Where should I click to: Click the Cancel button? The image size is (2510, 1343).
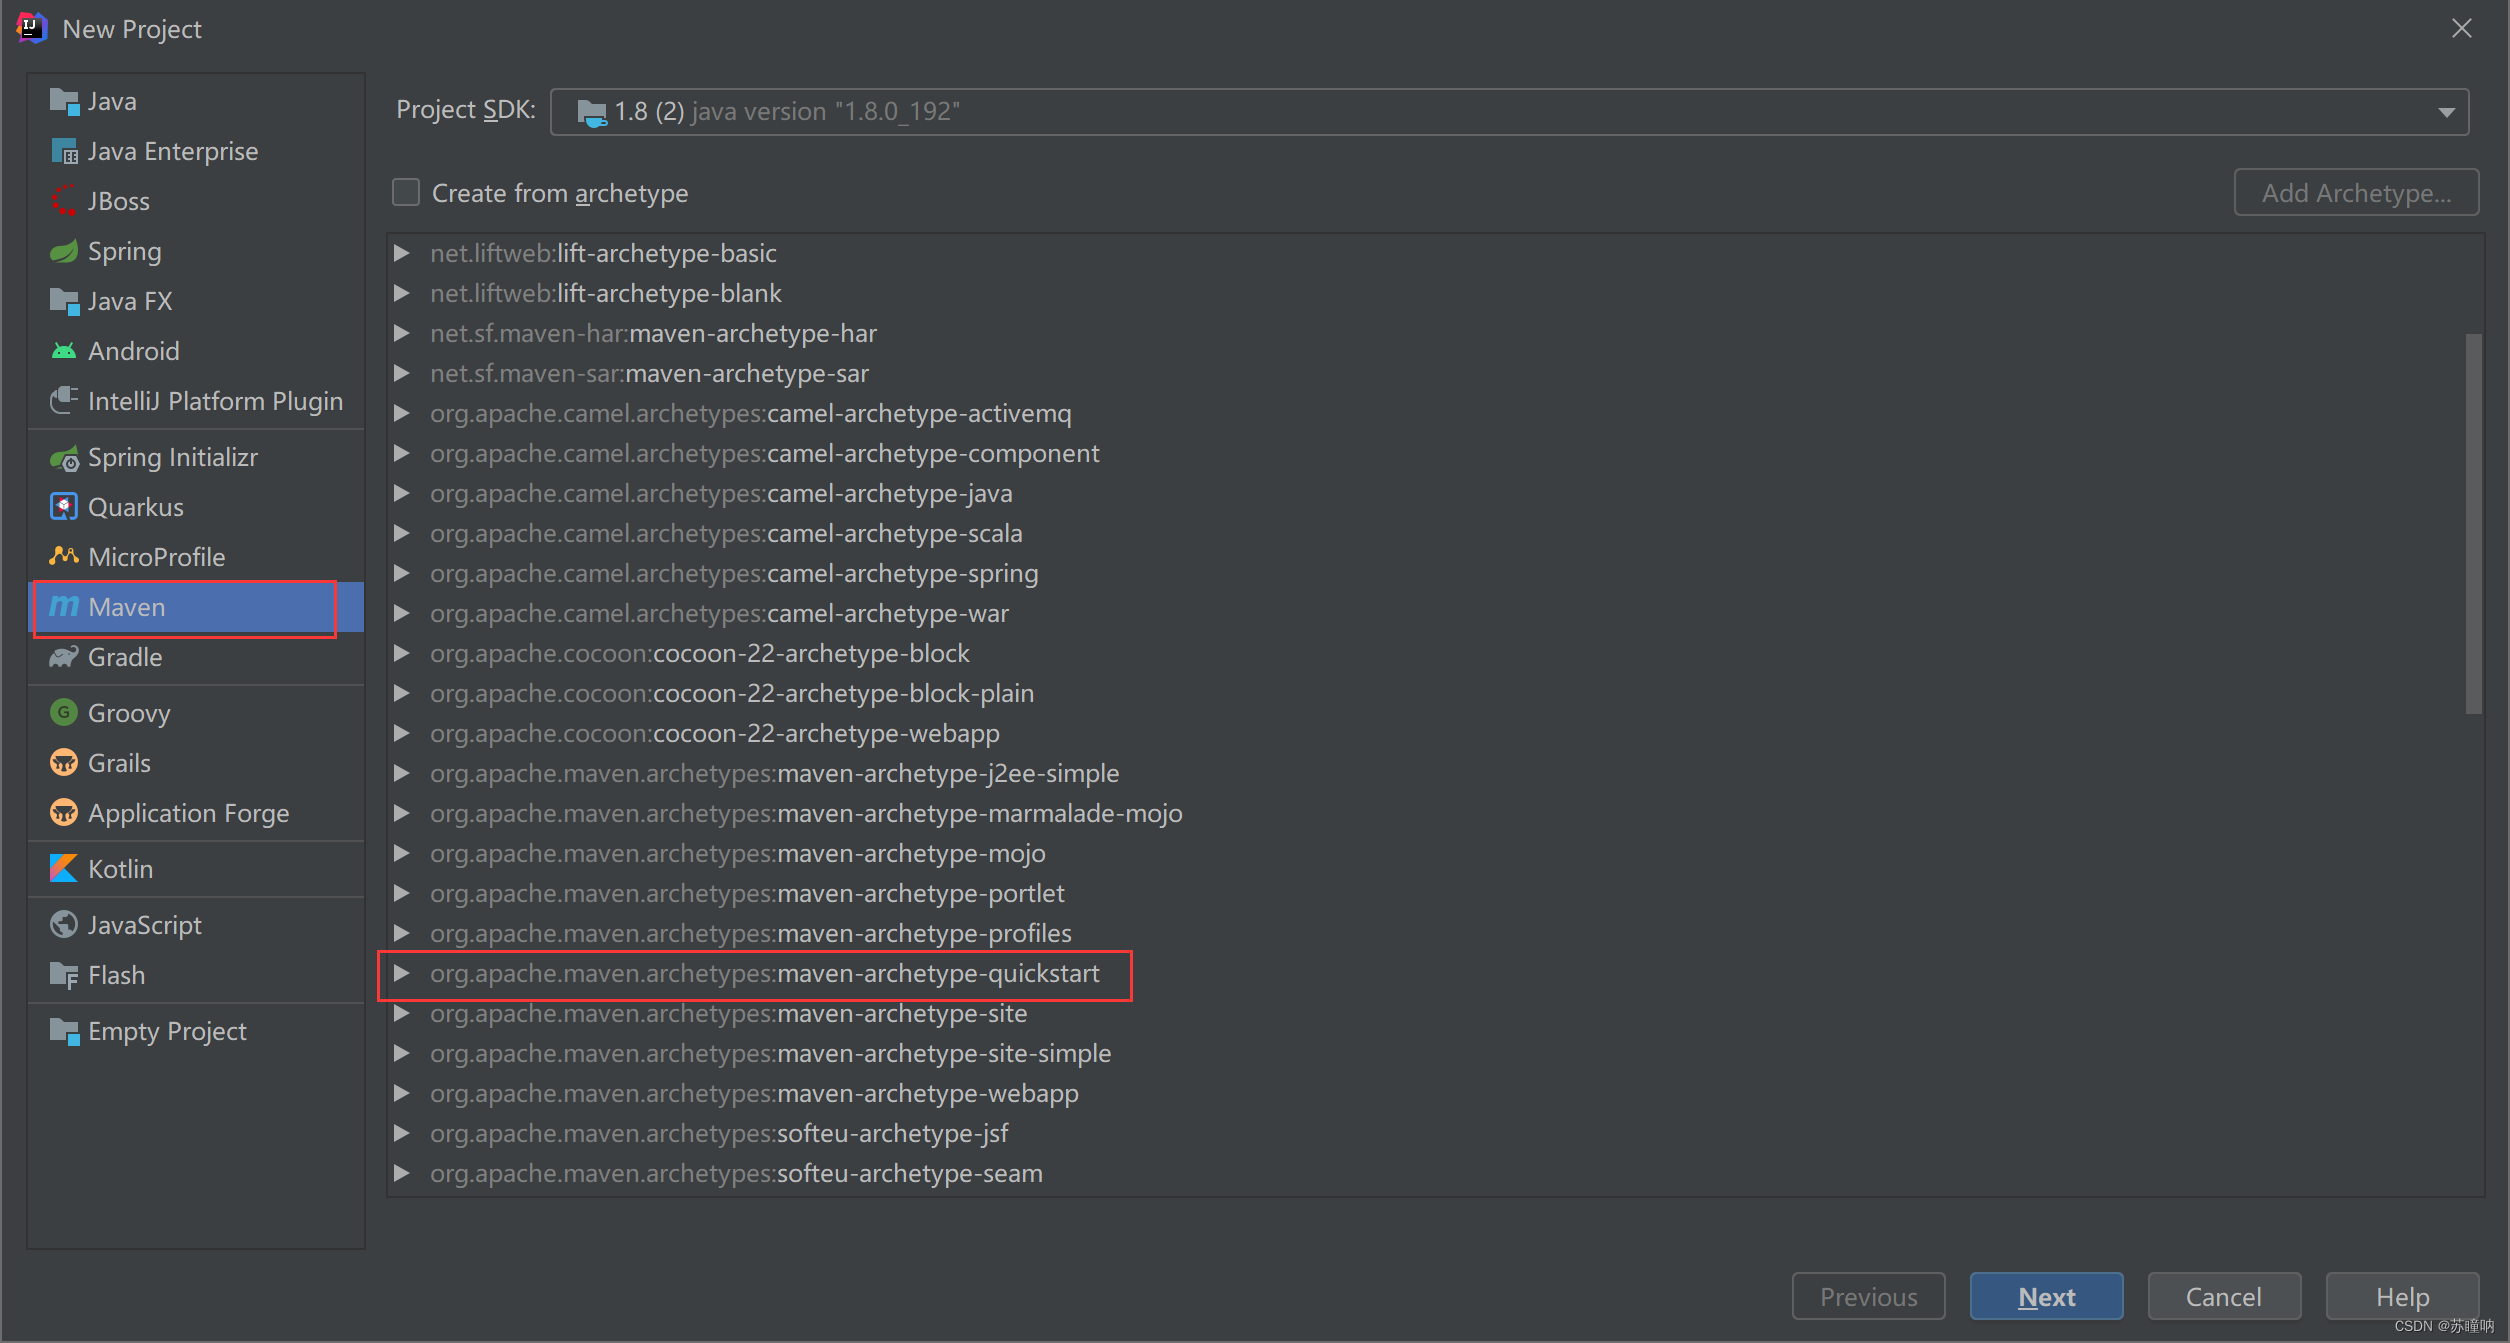2224,1296
